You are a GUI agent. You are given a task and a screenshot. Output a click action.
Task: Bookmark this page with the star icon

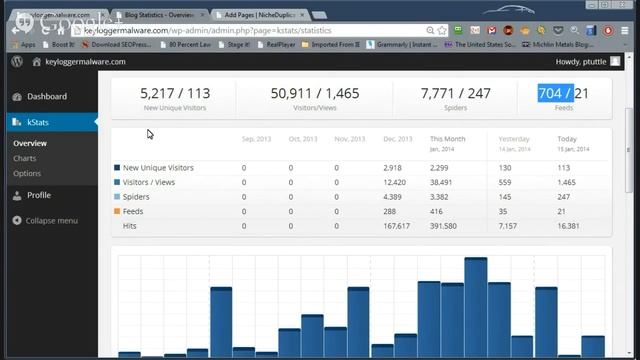[442, 30]
